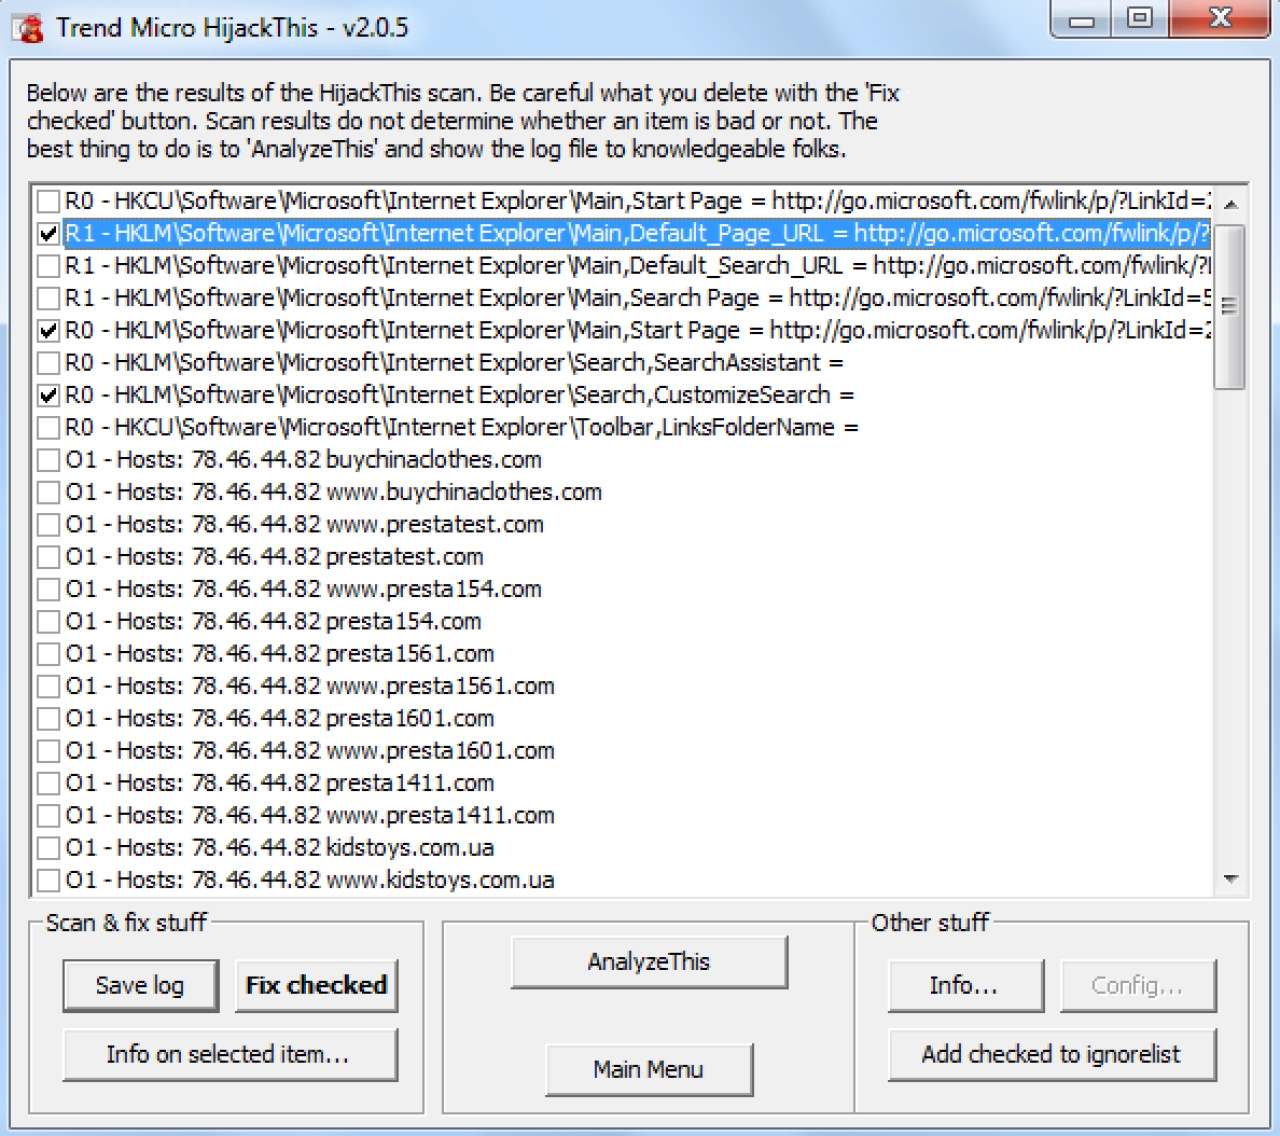Image resolution: width=1280 pixels, height=1136 pixels.
Task: Uncheck the R0 HKLM Start Page checkbox
Action: click(x=48, y=331)
